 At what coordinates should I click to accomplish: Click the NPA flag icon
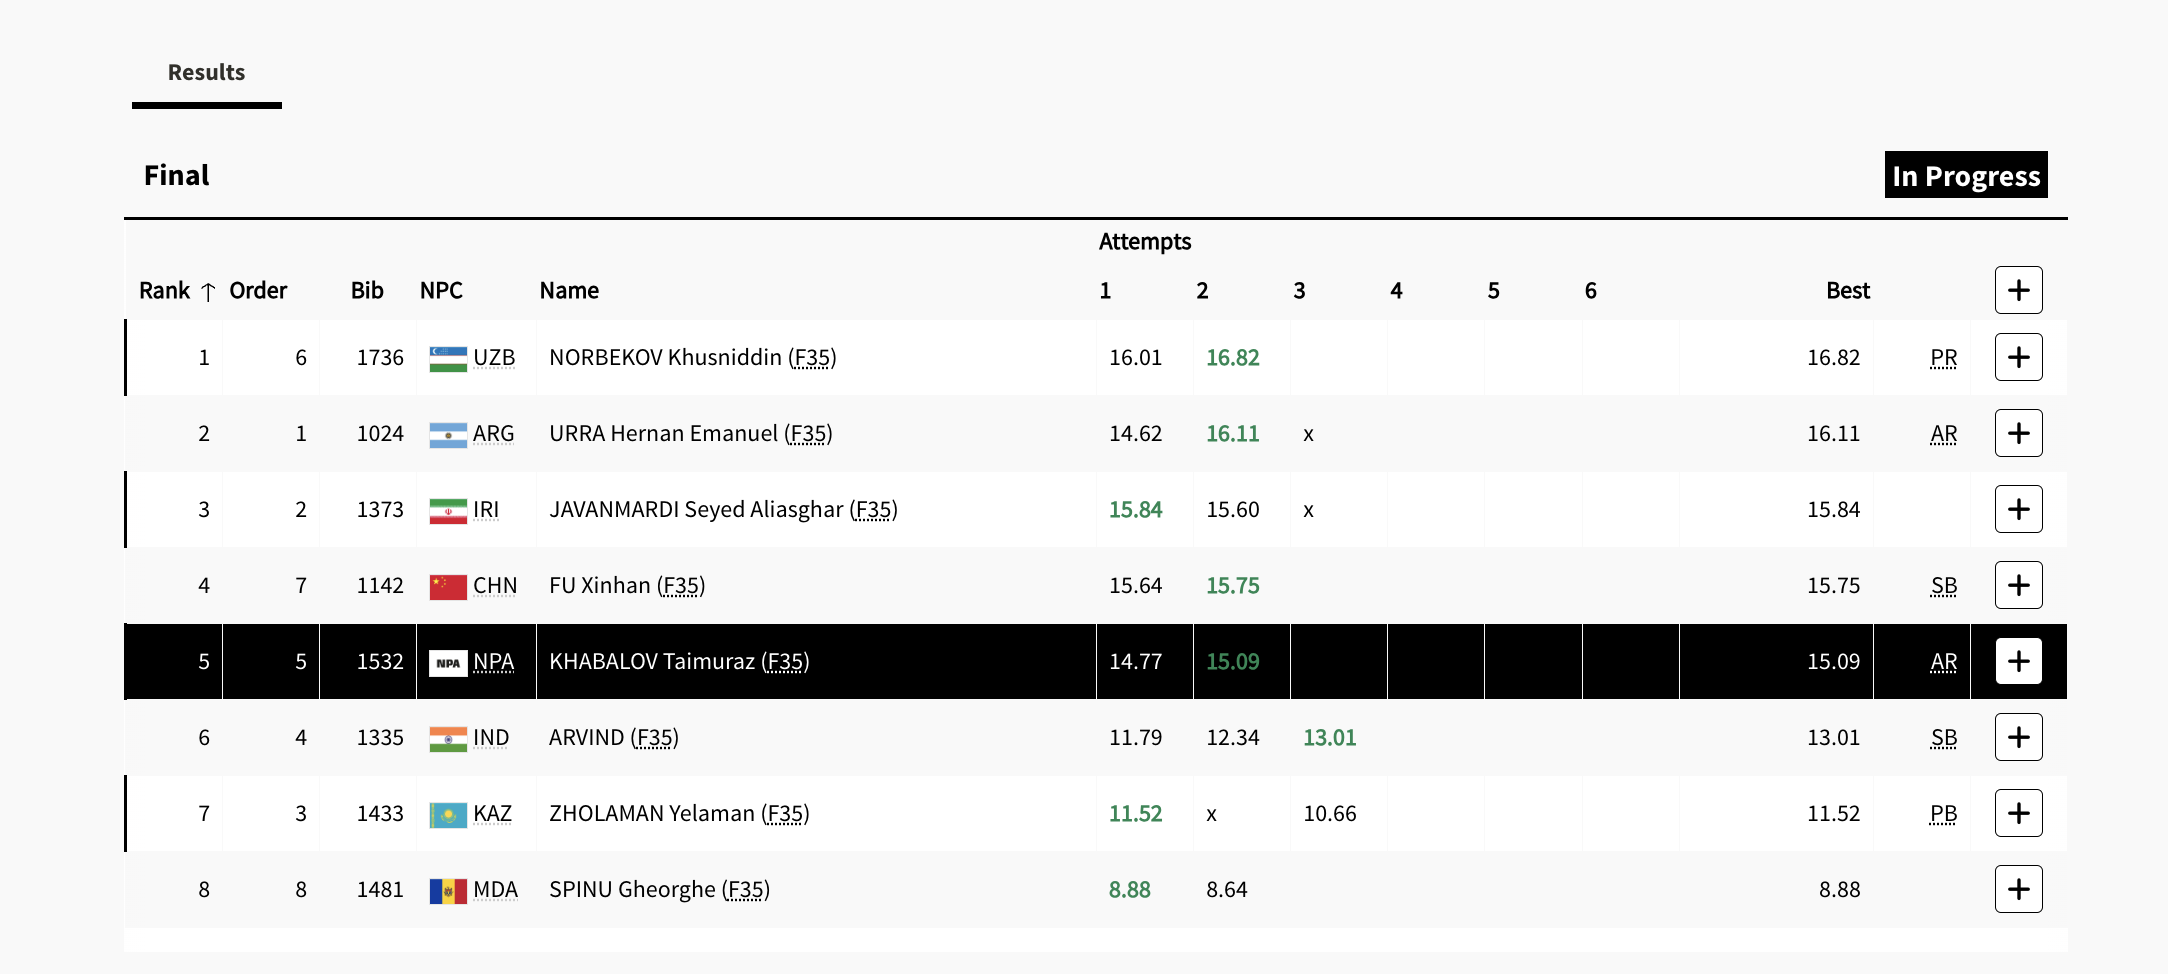coord(448,662)
